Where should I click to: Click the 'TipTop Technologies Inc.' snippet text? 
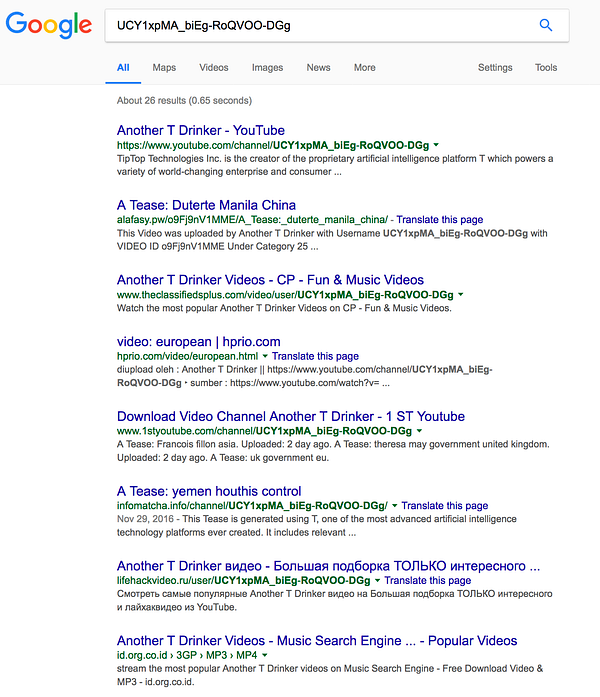click(x=335, y=165)
